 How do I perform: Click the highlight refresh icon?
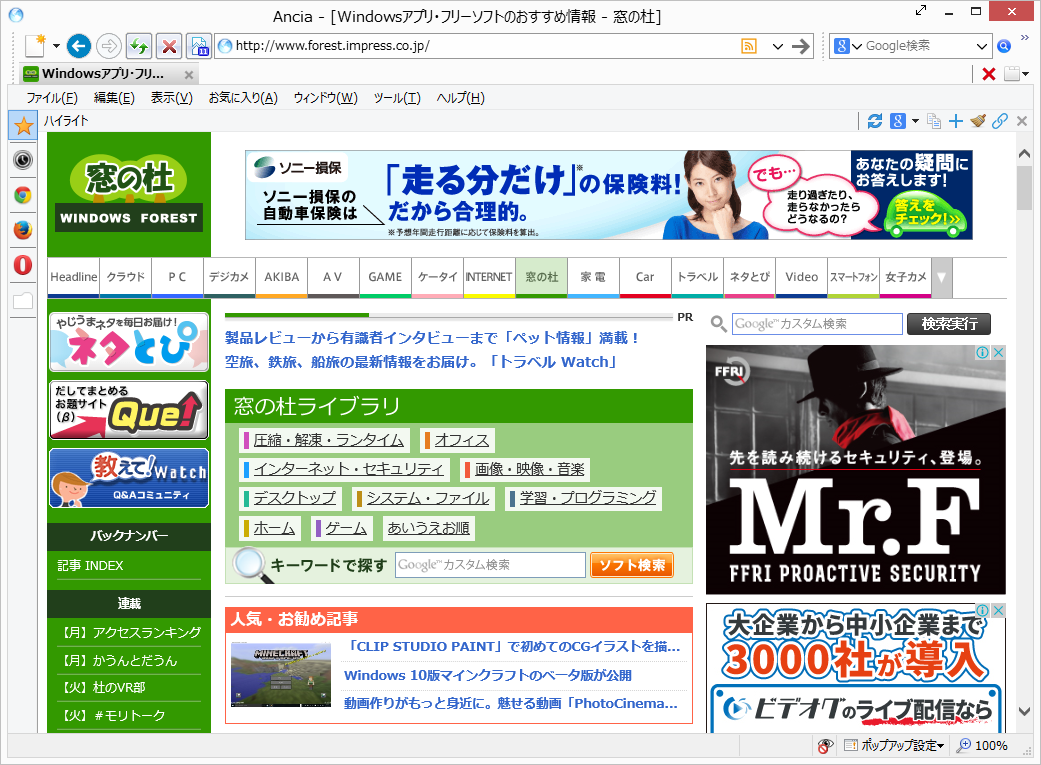click(x=875, y=120)
